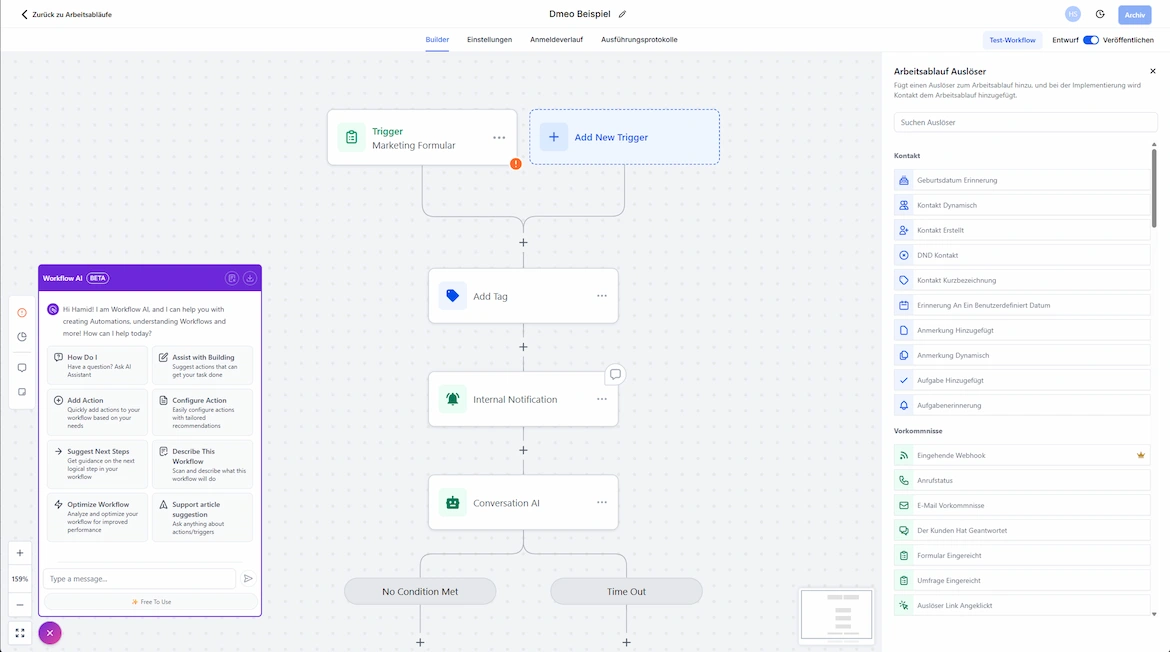Close the Arbeitsablauf Auslöser panel
Image resolution: width=1170 pixels, height=652 pixels.
(x=1153, y=72)
